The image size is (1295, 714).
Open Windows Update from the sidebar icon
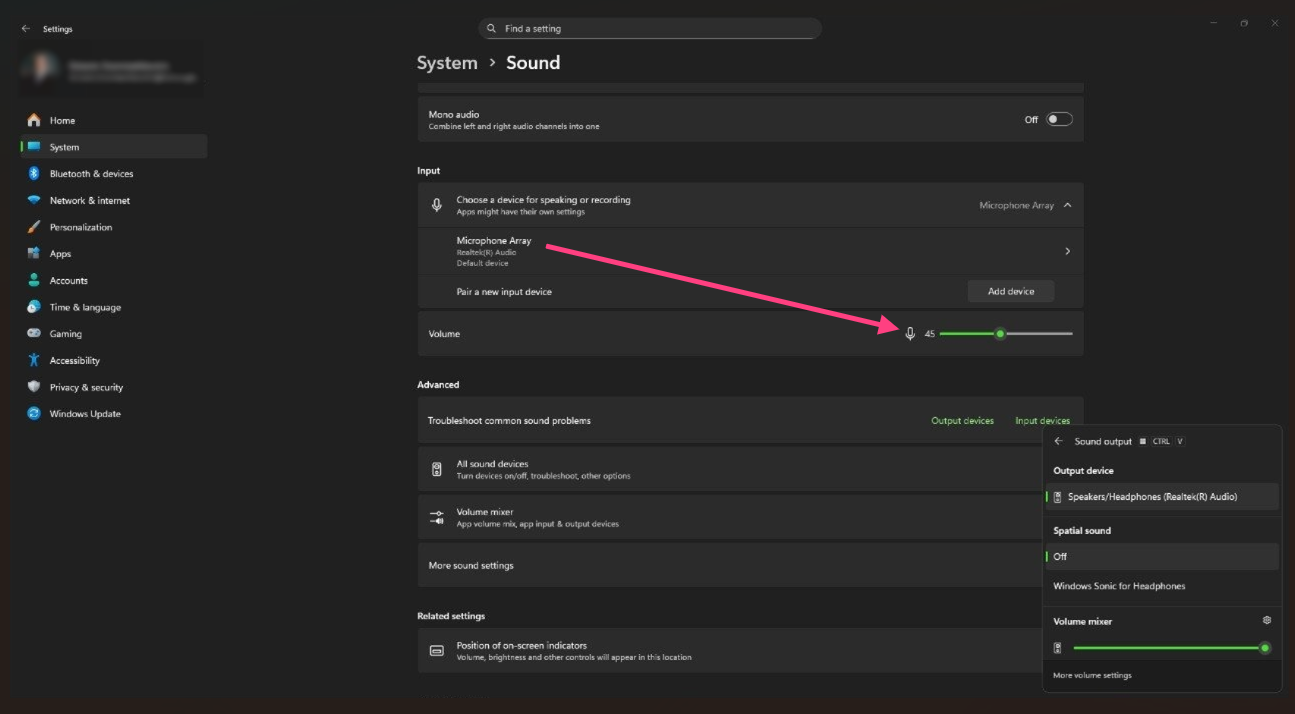[x=34, y=414]
